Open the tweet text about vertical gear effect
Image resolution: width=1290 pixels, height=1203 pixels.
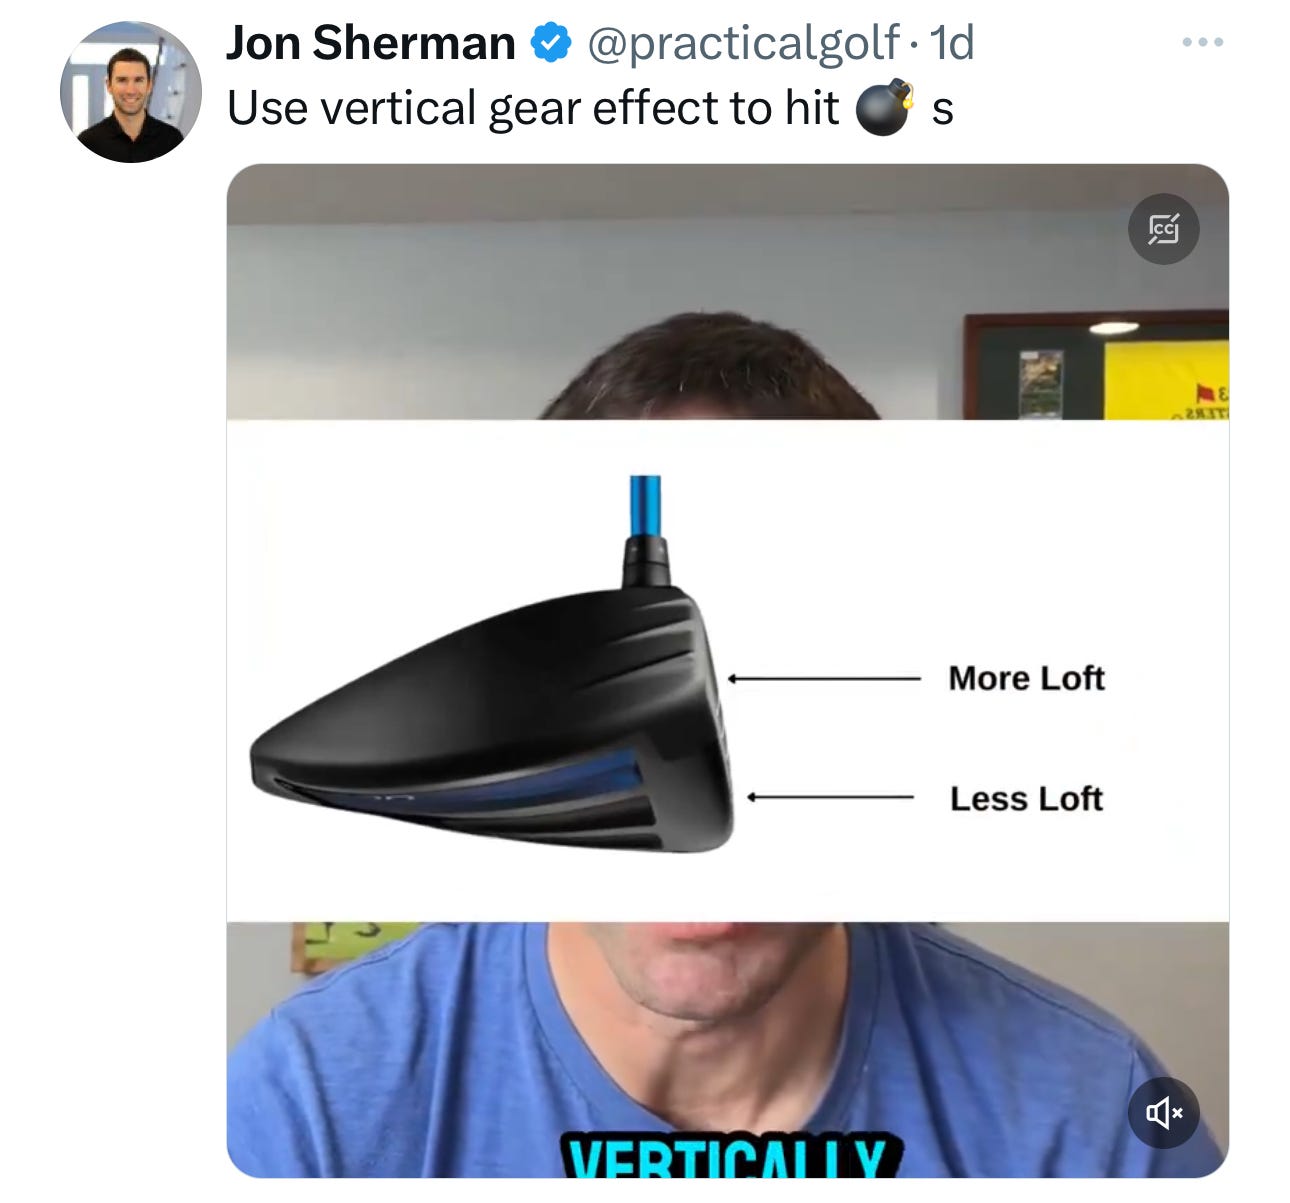click(x=590, y=108)
